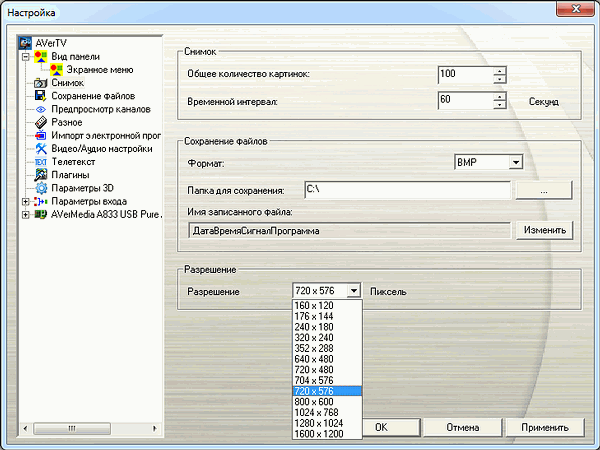The width and height of the screenshot is (600, 450).
Task: Click the tree horizontal scrollbar thumb
Action: pyautogui.click(x=72, y=428)
